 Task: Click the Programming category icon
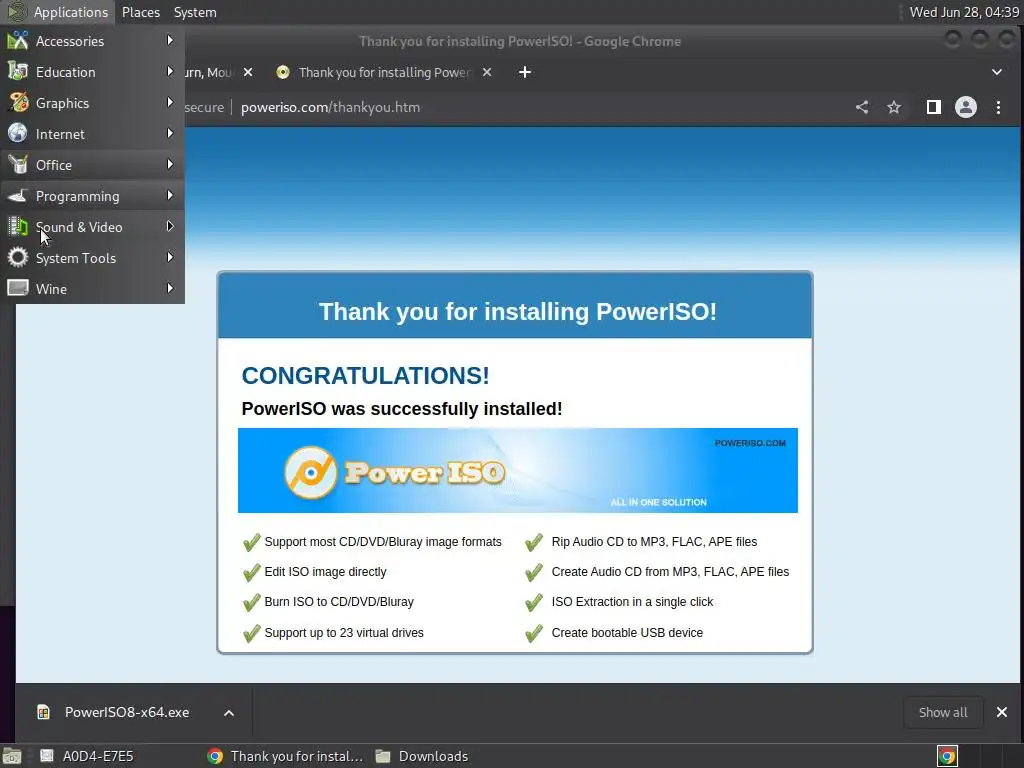tap(18, 195)
